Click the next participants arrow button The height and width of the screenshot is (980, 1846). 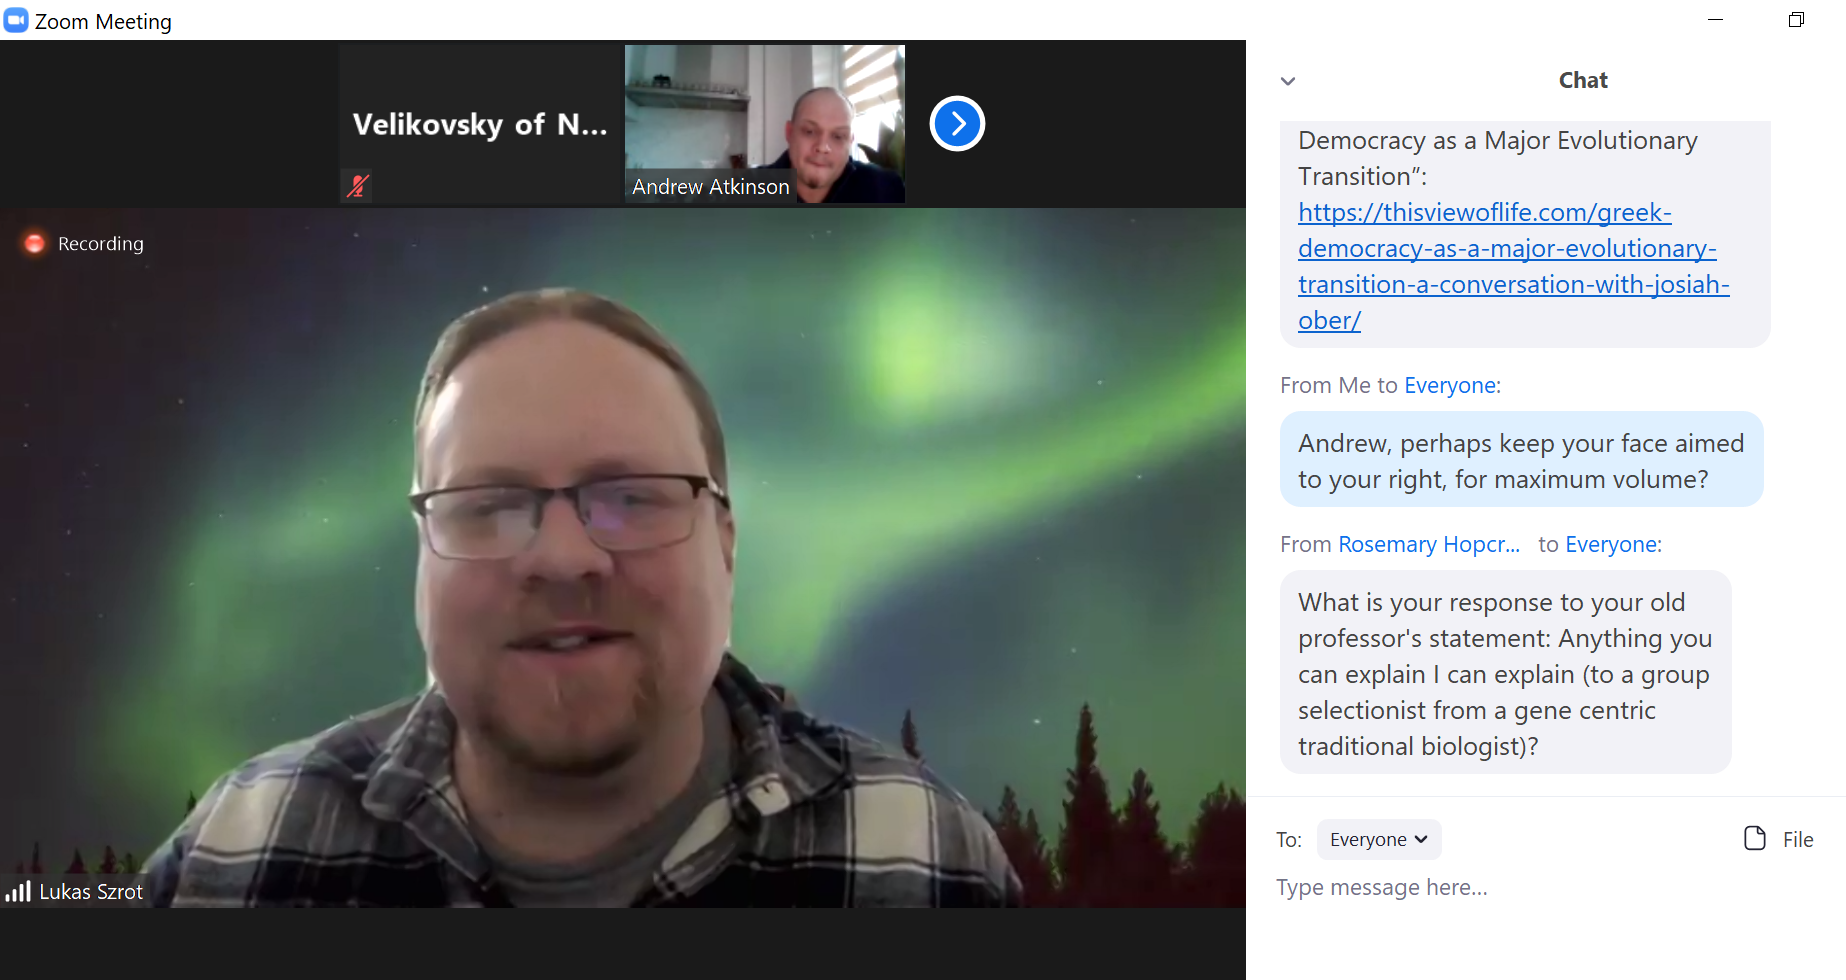click(957, 124)
